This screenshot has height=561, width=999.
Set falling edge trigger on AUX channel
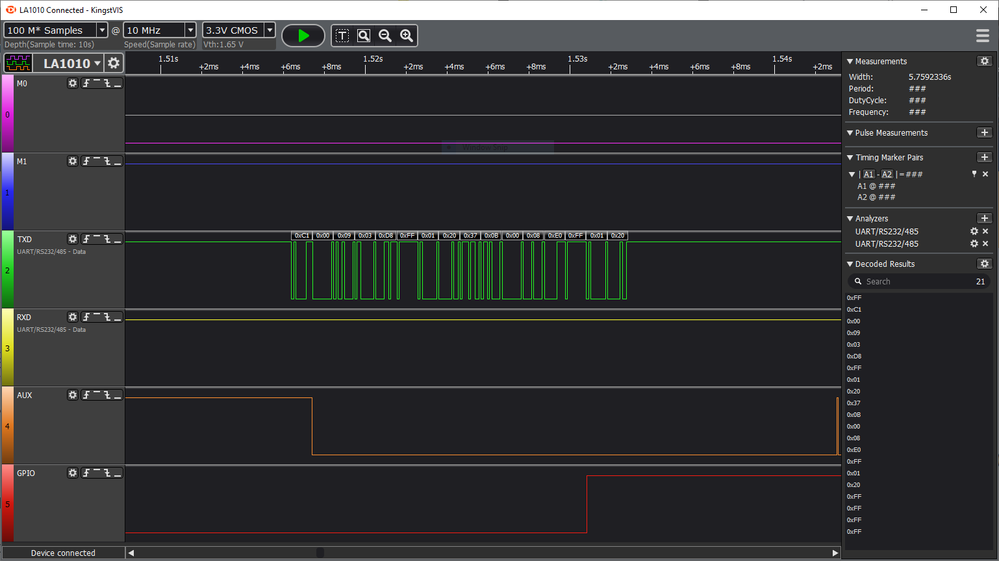click(x=107, y=395)
